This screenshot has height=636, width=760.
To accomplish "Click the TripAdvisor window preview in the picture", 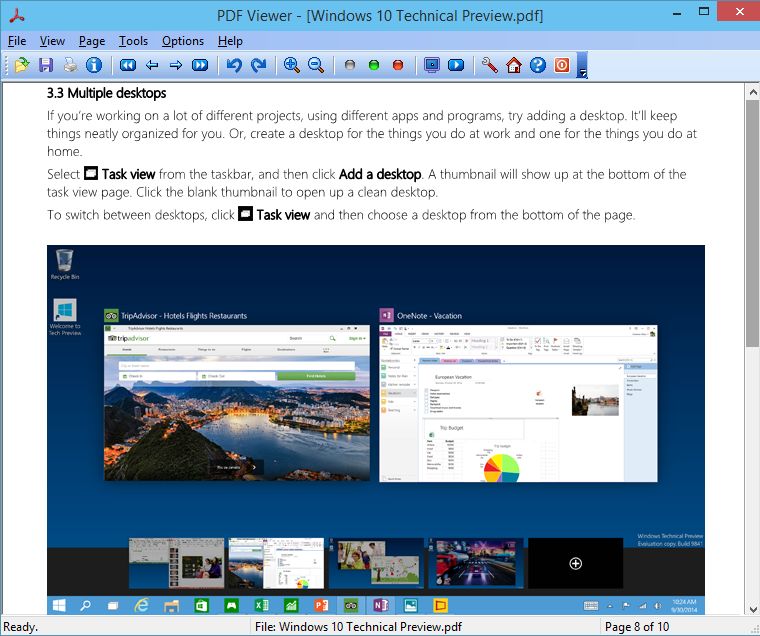I will point(237,403).
